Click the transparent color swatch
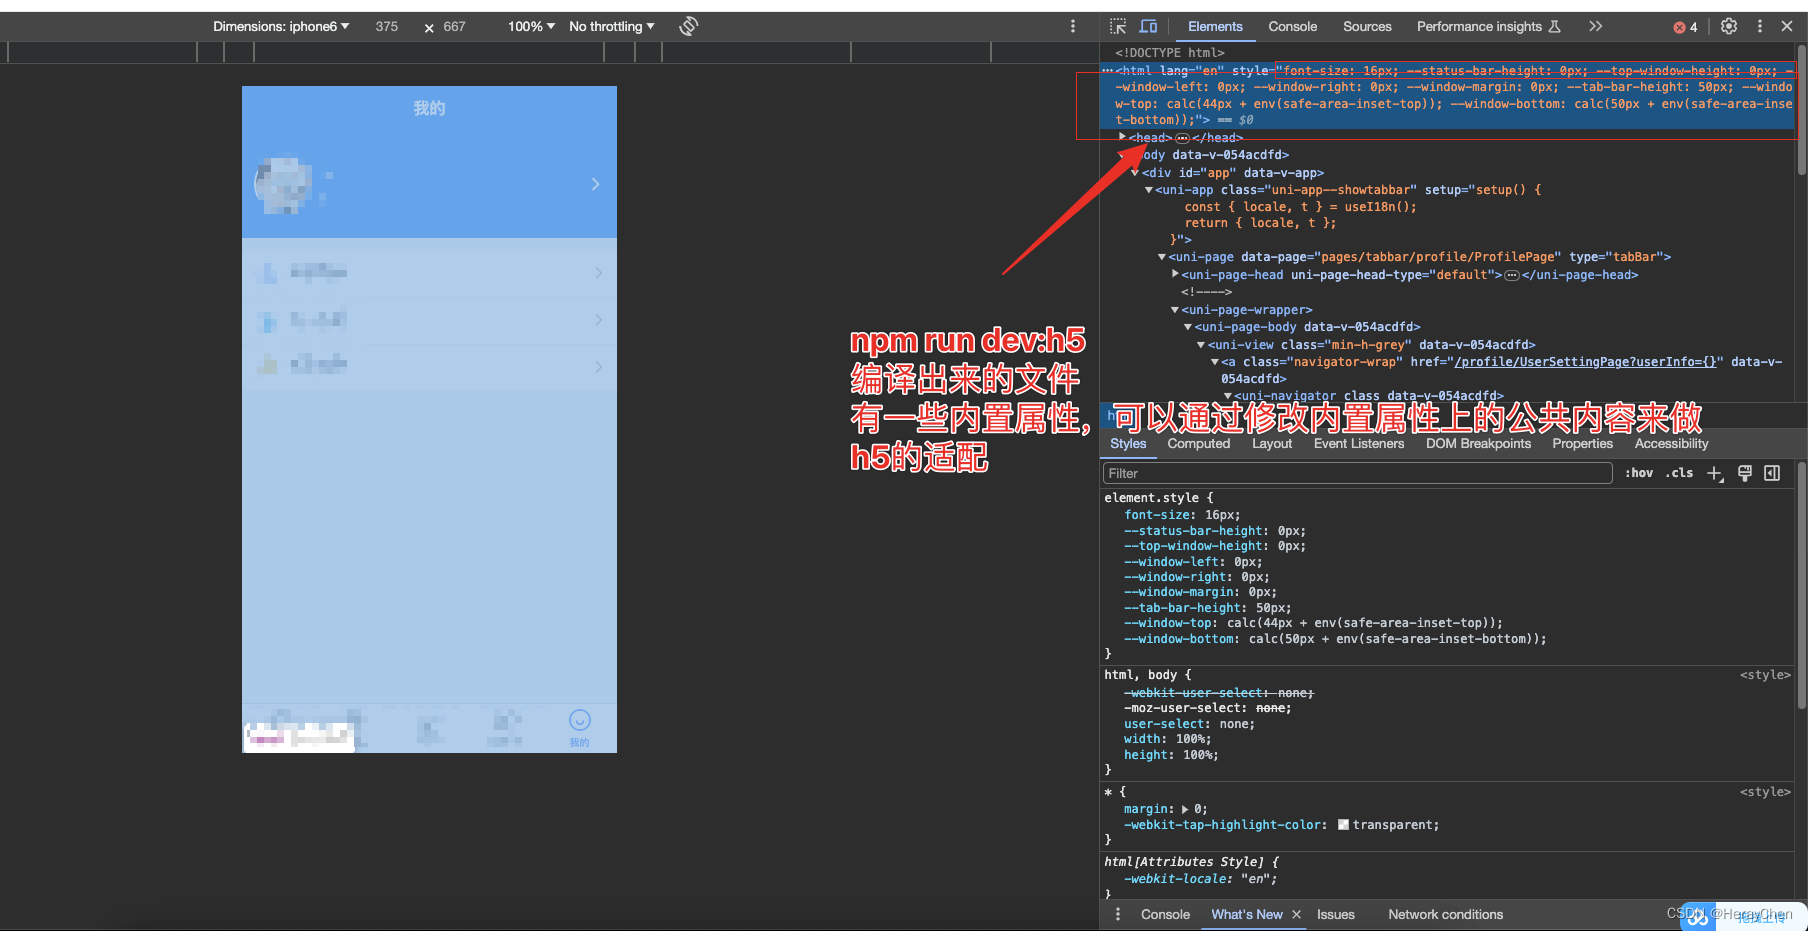1808x931 pixels. 1344,825
